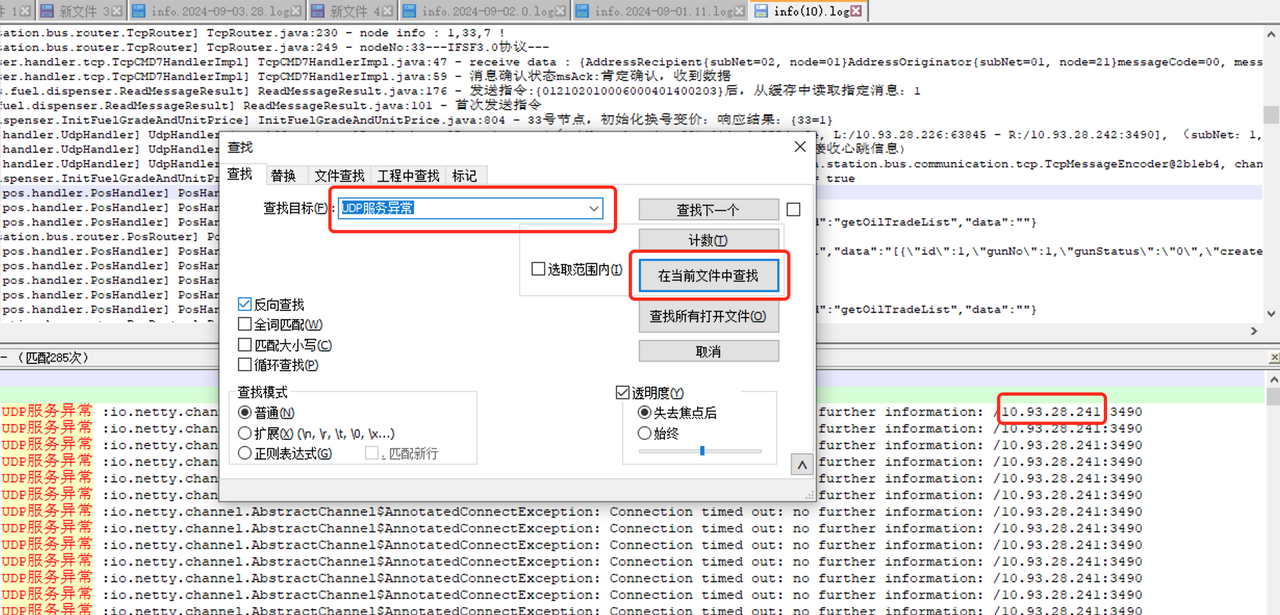The image size is (1280, 615).
Task: Close the 新文件 4 tab with its X
Action: [x=386, y=11]
